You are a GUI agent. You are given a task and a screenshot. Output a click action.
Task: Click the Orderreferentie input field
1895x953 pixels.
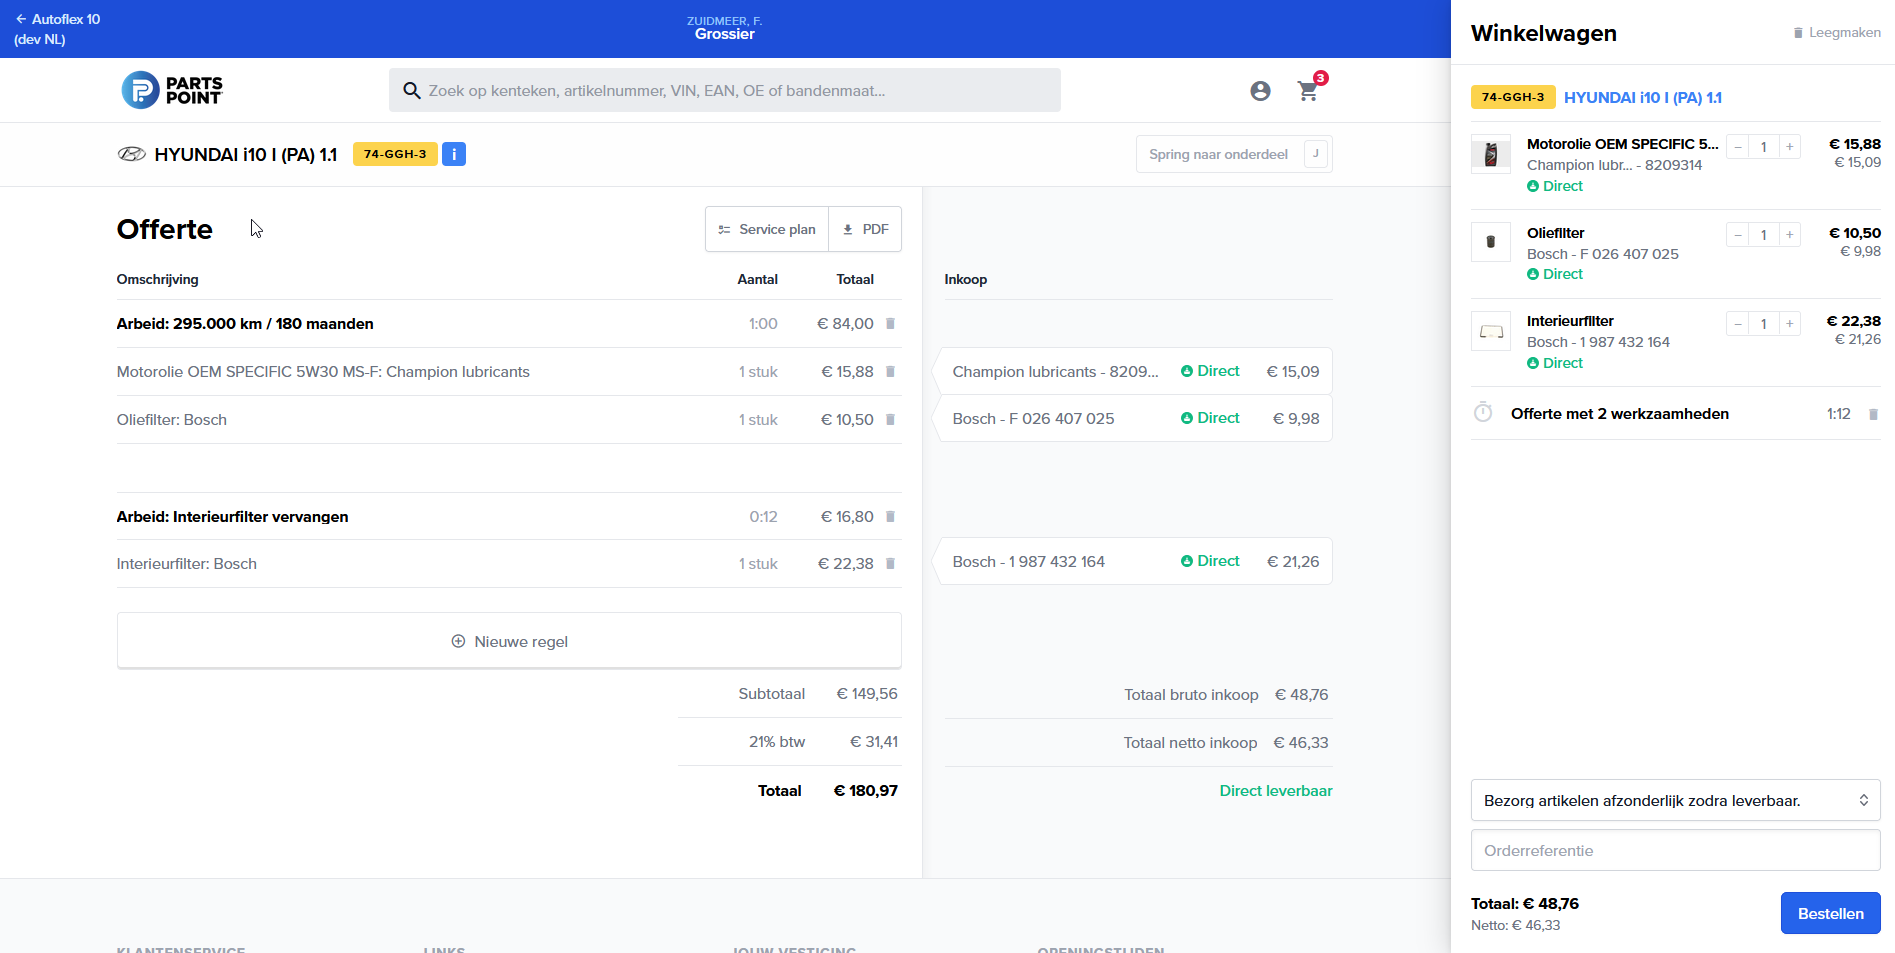1675,850
